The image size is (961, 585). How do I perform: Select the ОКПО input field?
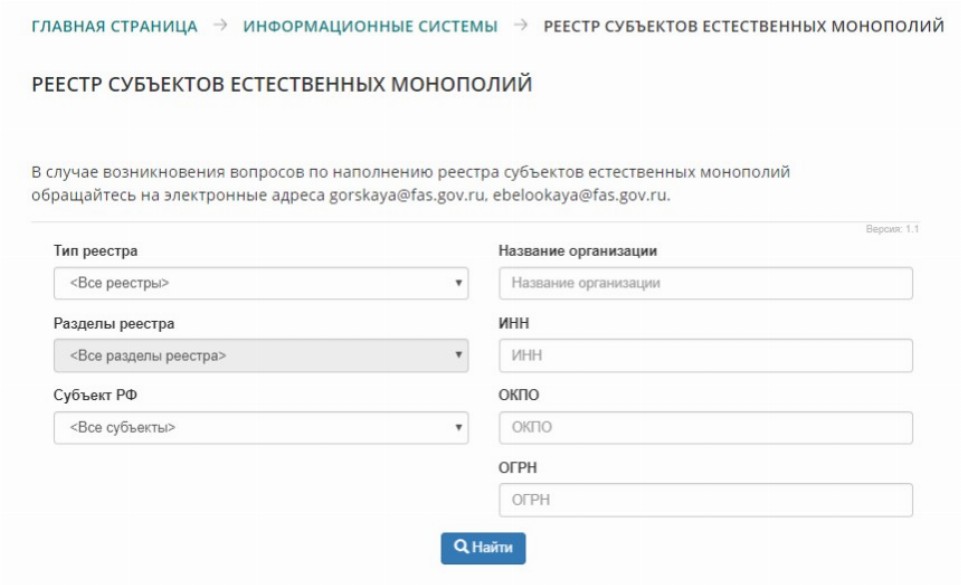(705, 427)
